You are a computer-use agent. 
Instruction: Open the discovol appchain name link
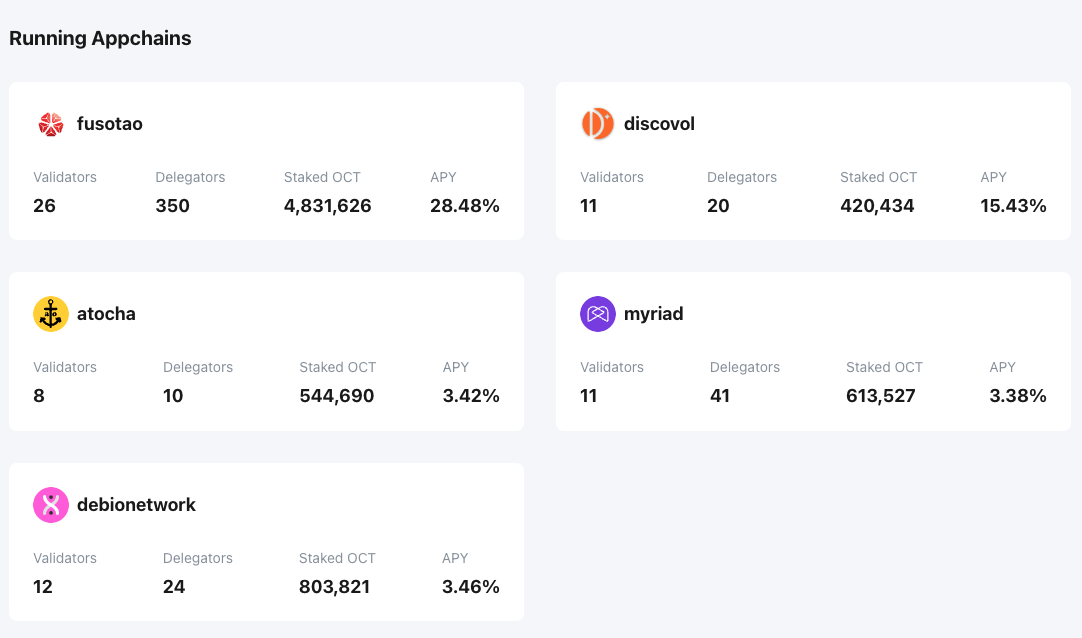659,124
